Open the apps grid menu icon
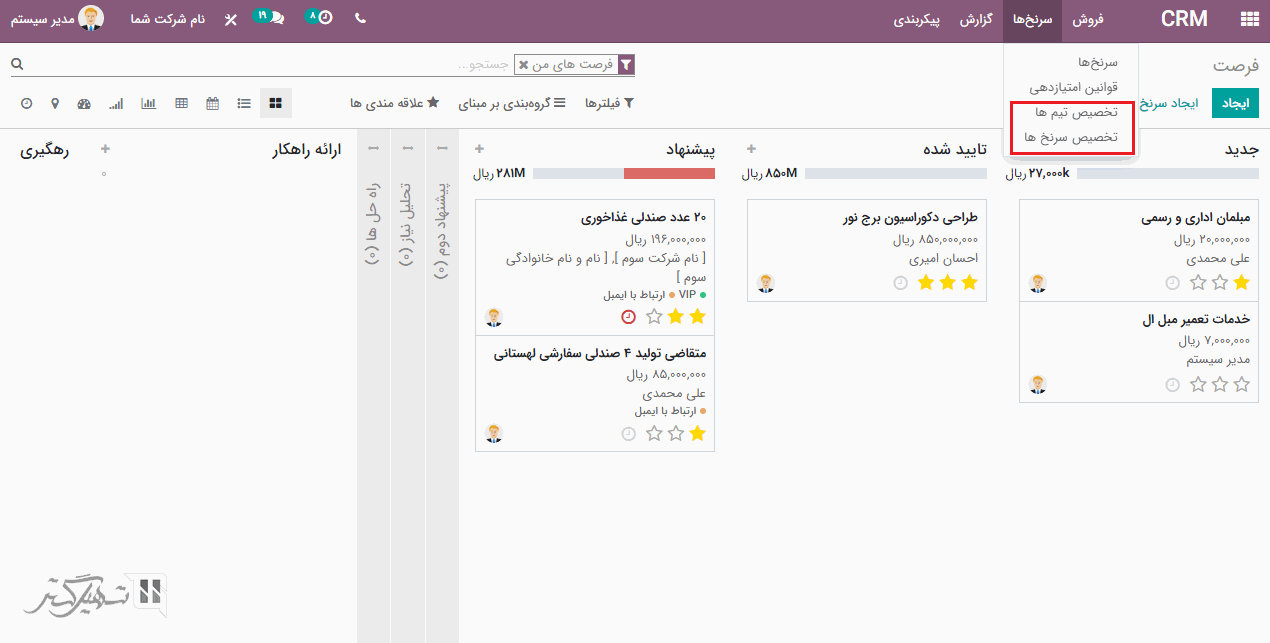 pos(1249,19)
